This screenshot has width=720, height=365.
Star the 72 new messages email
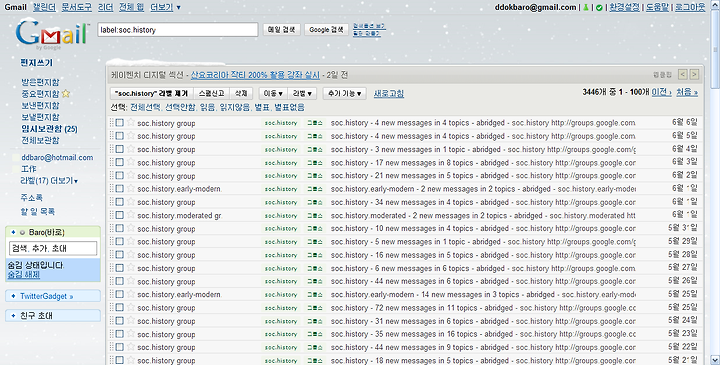point(131,308)
